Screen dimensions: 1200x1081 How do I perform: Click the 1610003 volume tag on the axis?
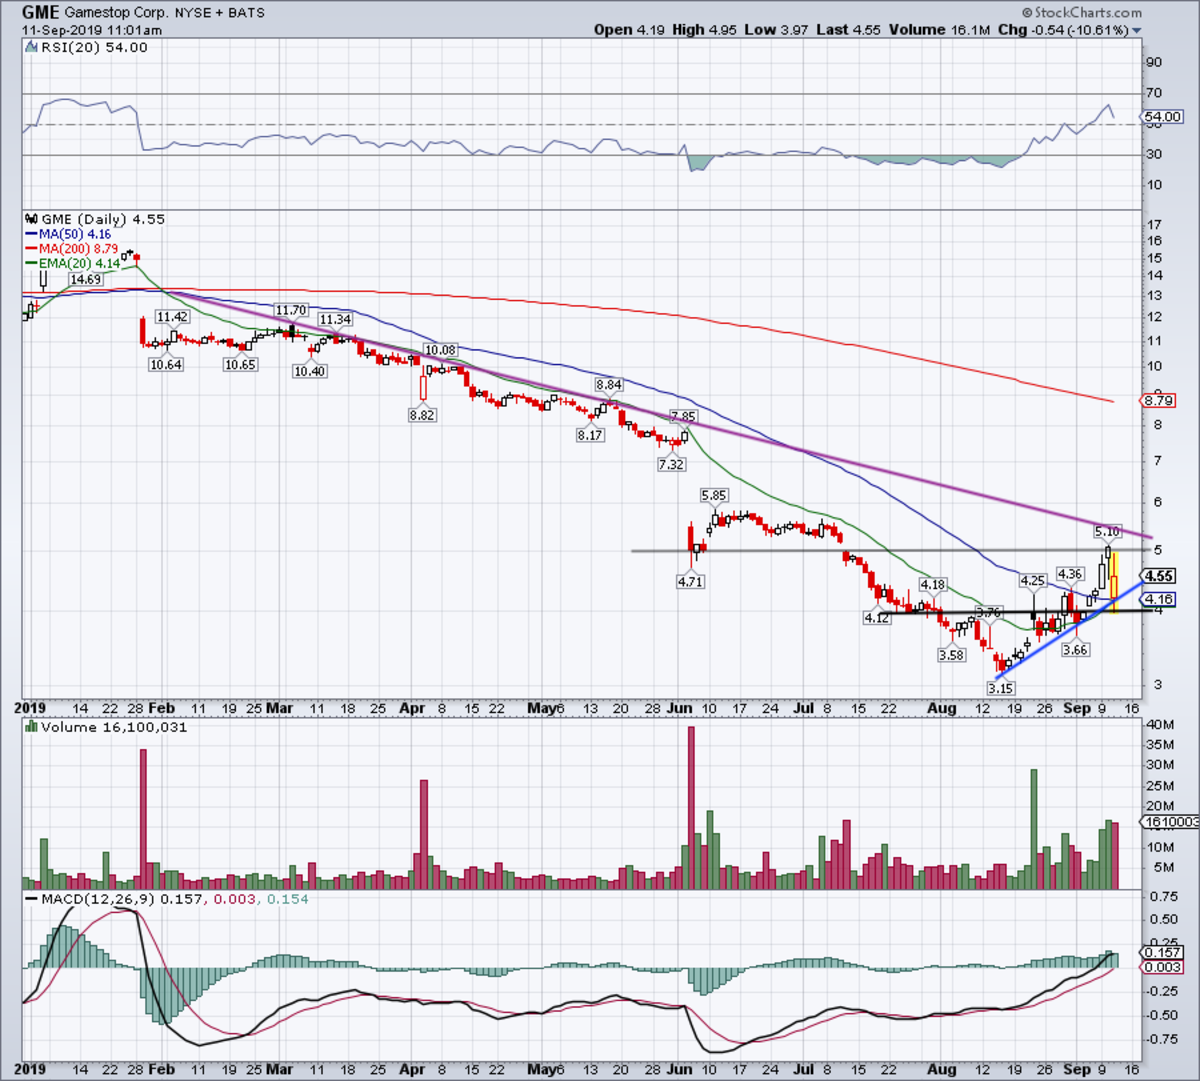(1170, 821)
